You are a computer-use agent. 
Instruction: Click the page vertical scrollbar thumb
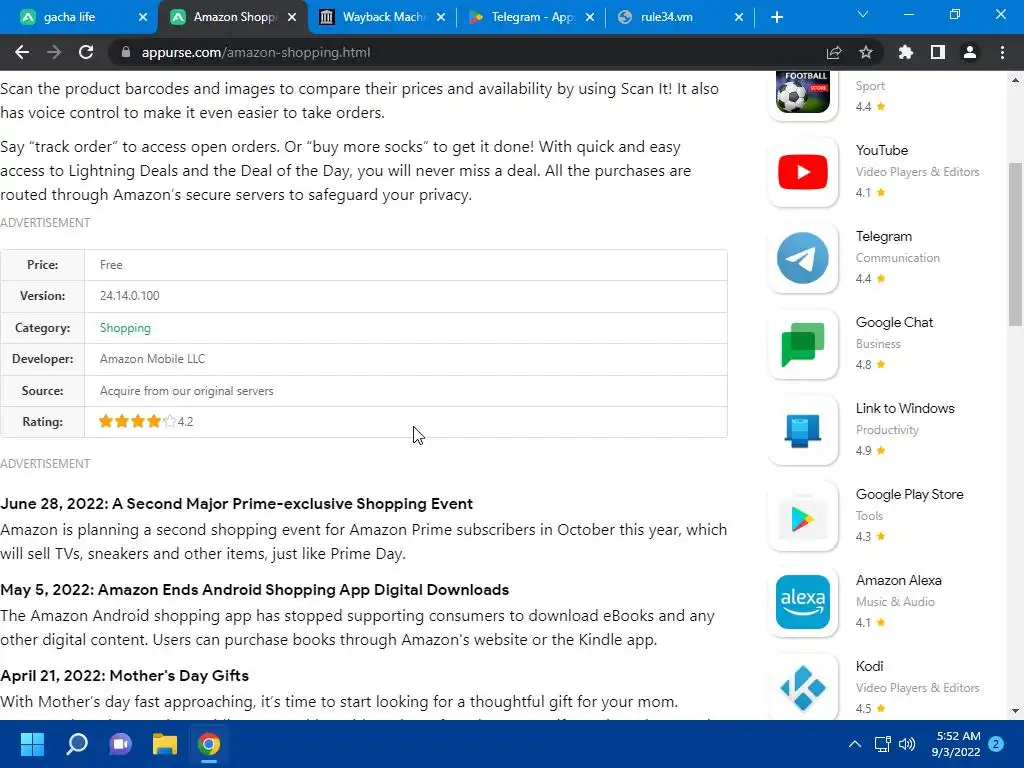1016,243
